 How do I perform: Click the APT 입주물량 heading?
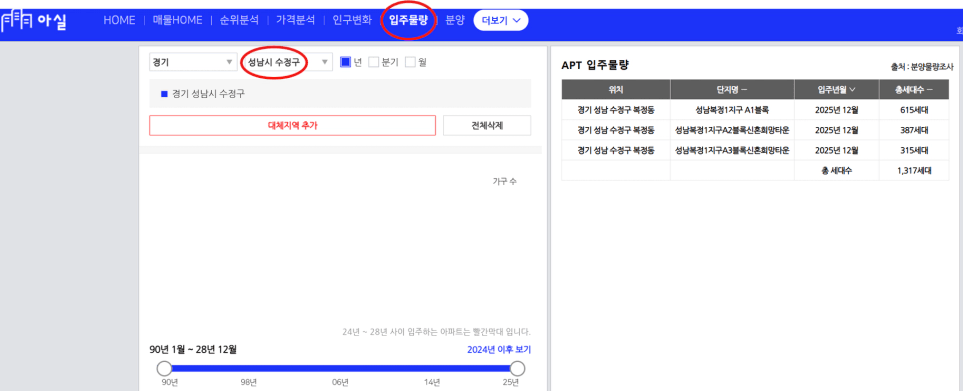(595, 65)
